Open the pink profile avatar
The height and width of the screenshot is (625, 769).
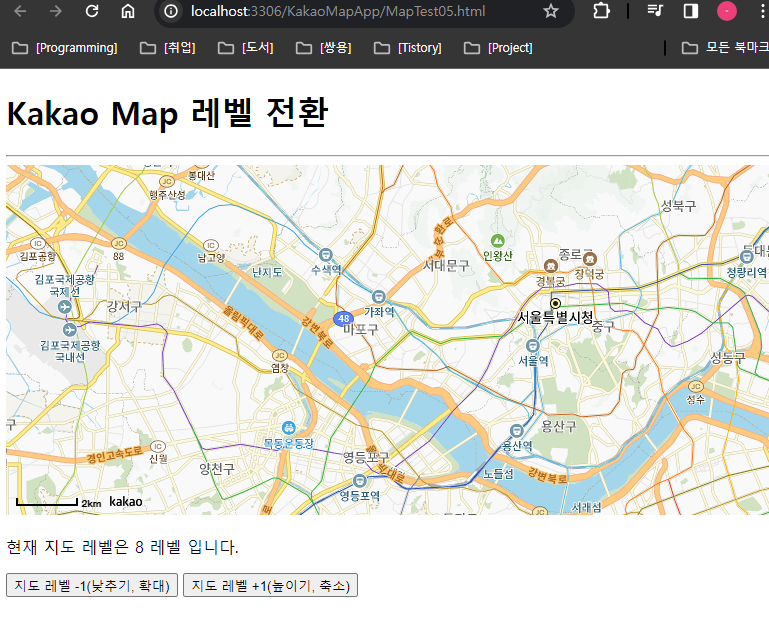pyautogui.click(x=726, y=11)
